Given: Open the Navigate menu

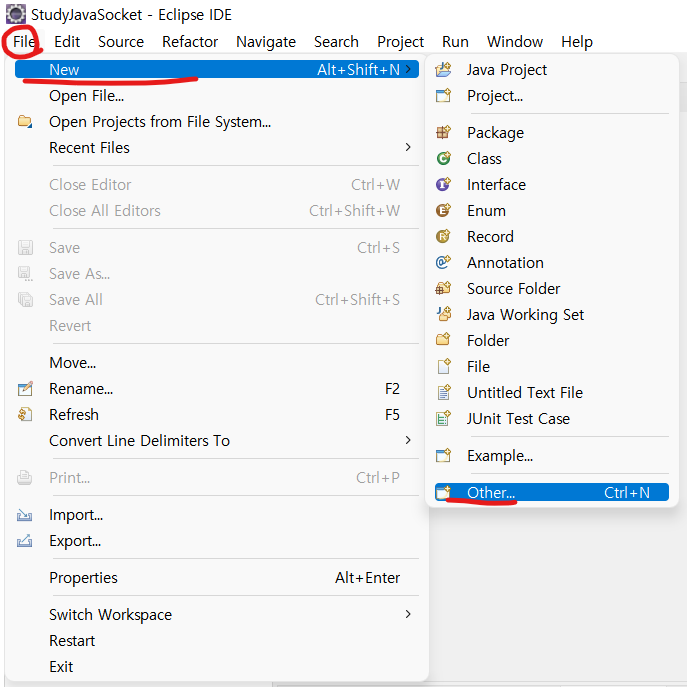Looking at the screenshot, I should [x=266, y=42].
